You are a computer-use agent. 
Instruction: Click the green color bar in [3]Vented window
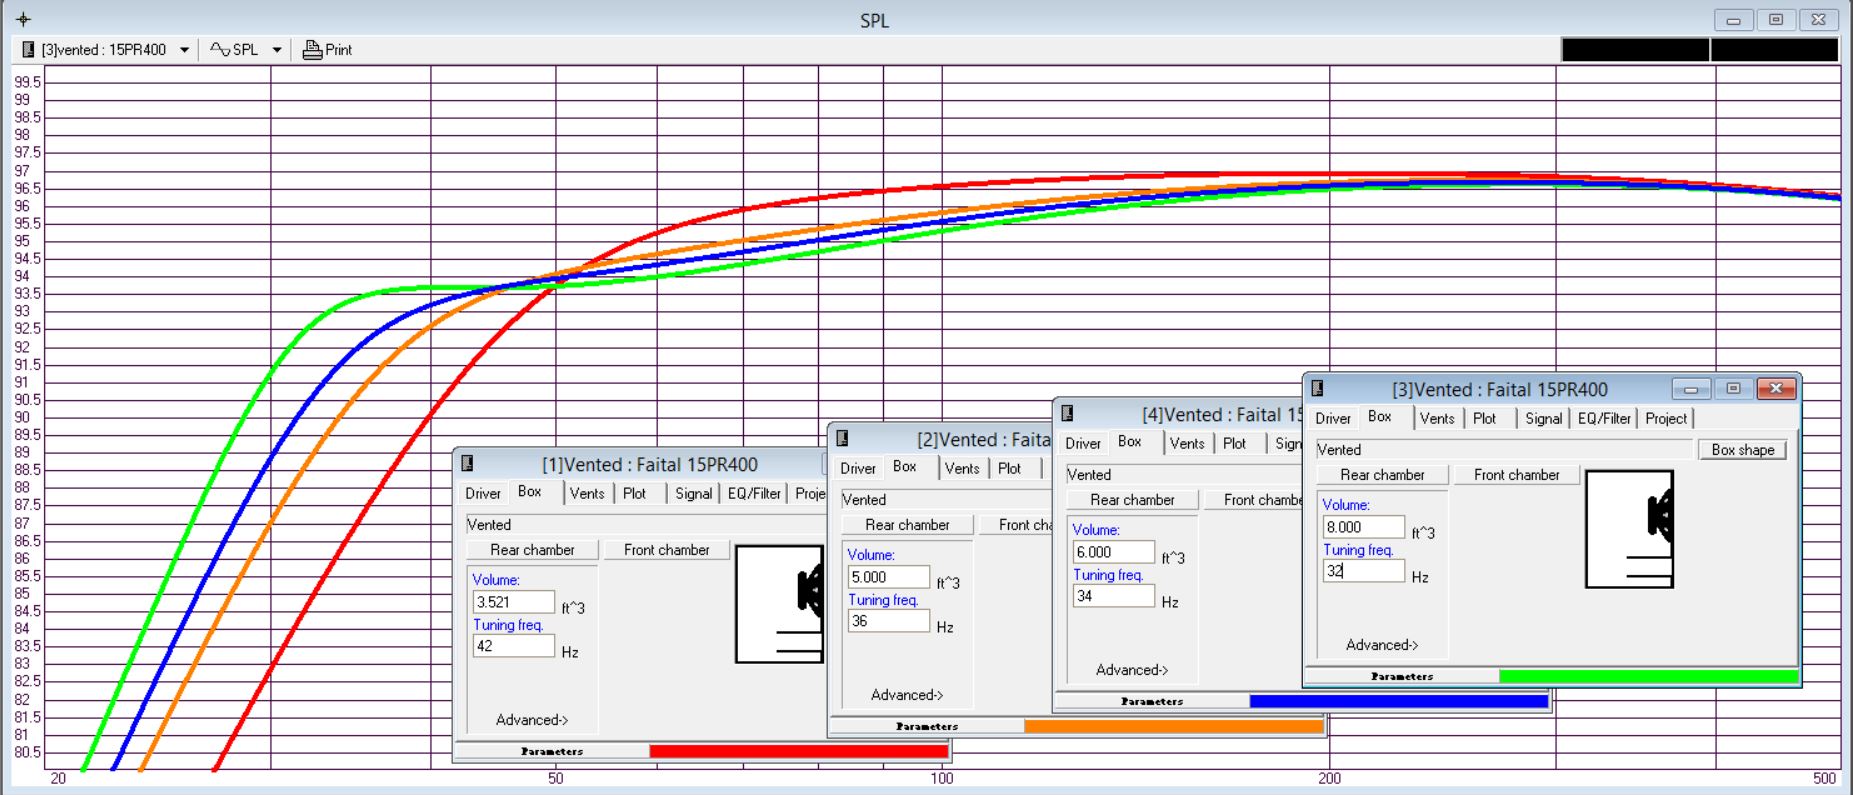[x=1648, y=677]
